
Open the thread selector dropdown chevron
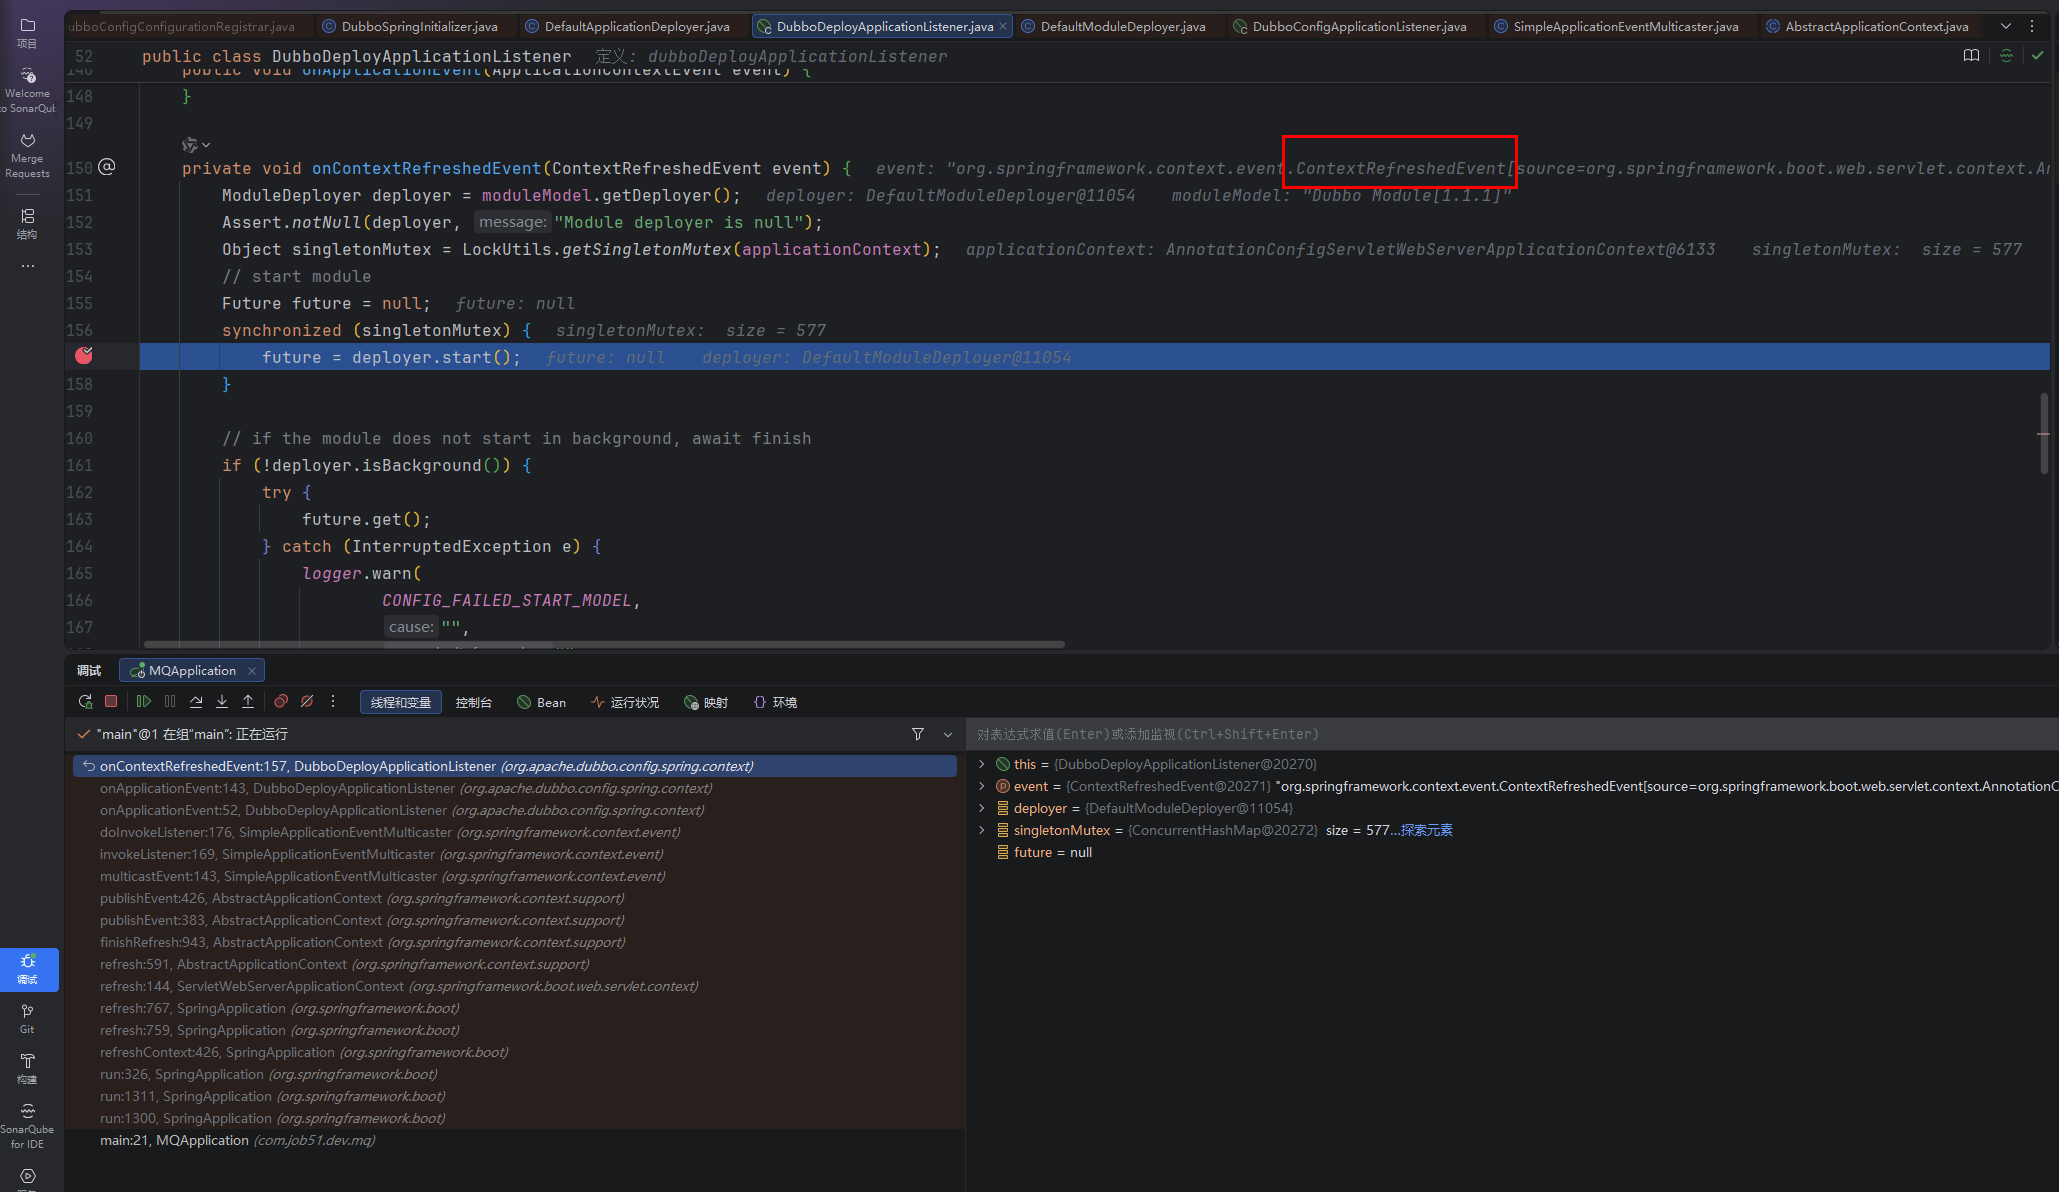click(x=948, y=735)
